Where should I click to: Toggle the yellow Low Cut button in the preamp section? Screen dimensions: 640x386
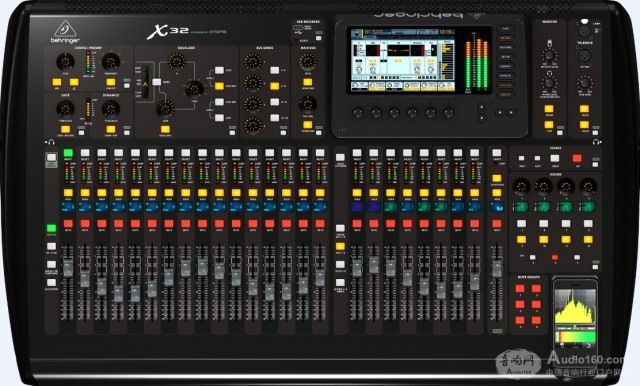point(111,82)
